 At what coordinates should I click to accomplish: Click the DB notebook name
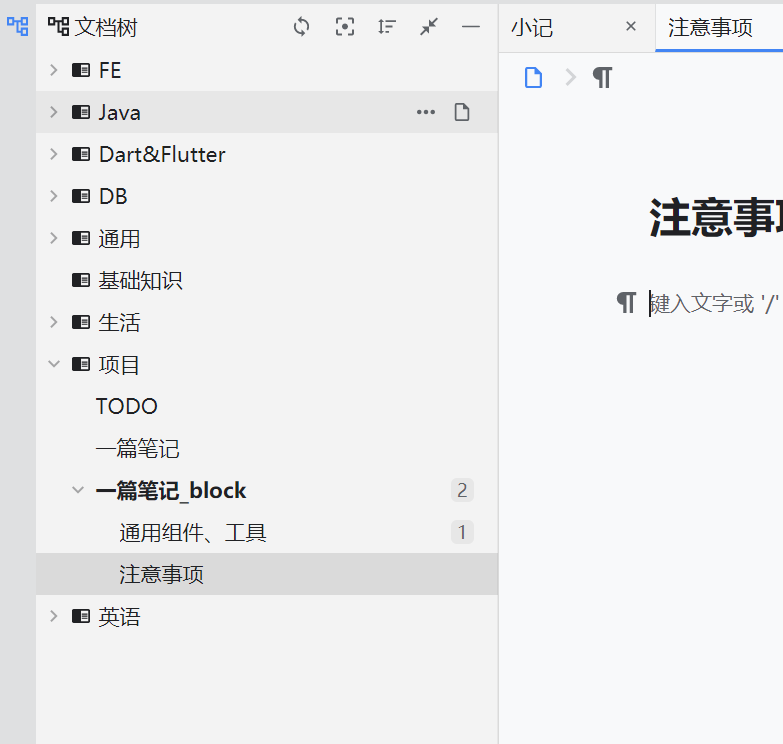[x=113, y=196]
